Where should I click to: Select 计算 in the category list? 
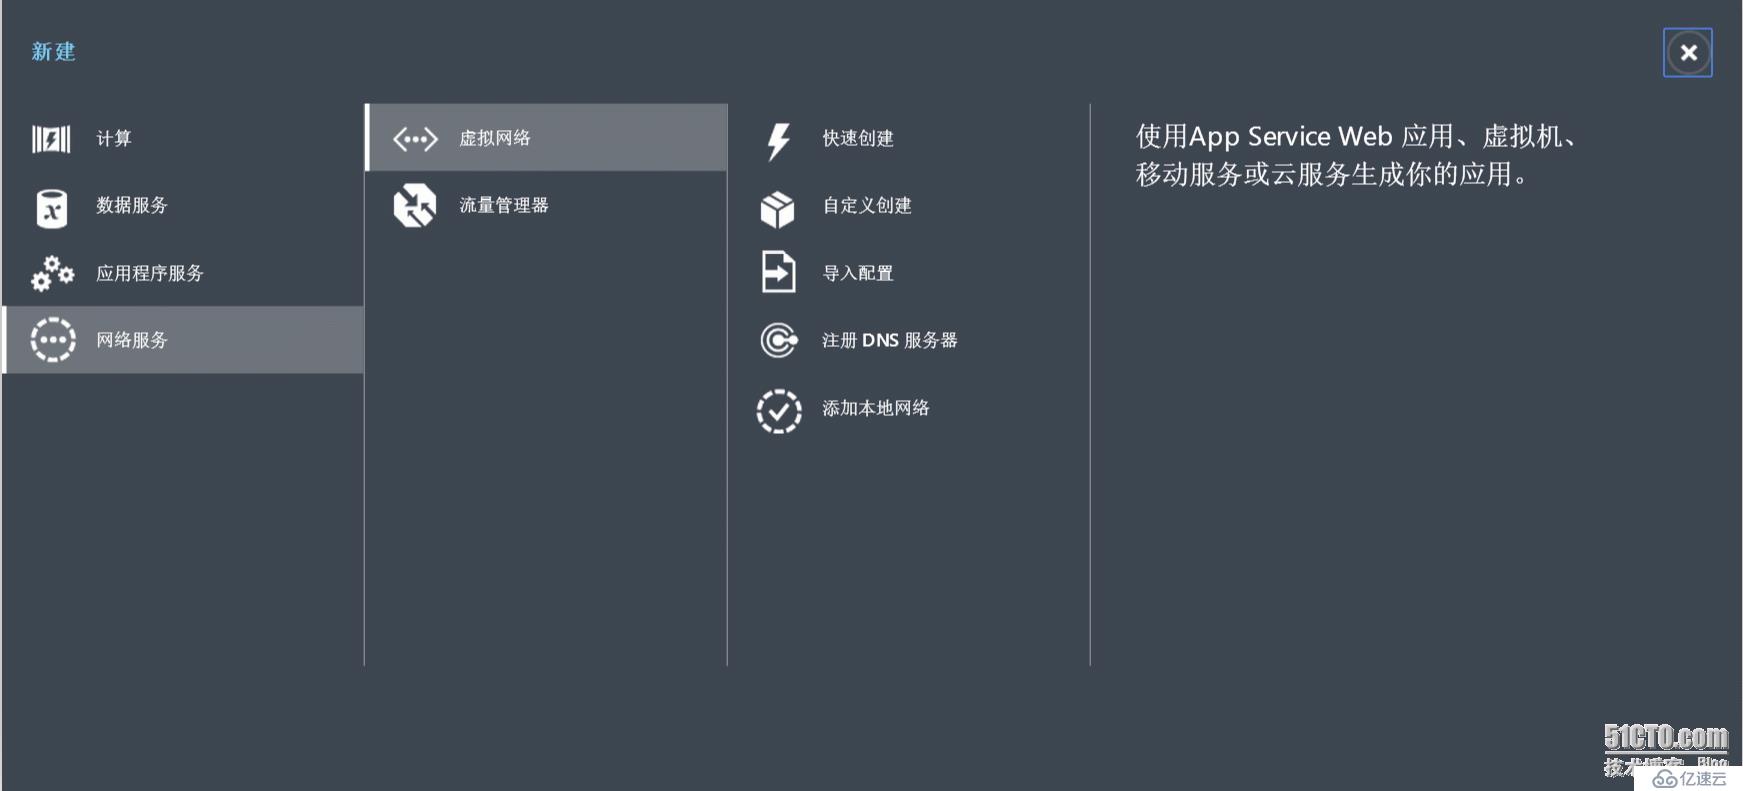(183, 138)
